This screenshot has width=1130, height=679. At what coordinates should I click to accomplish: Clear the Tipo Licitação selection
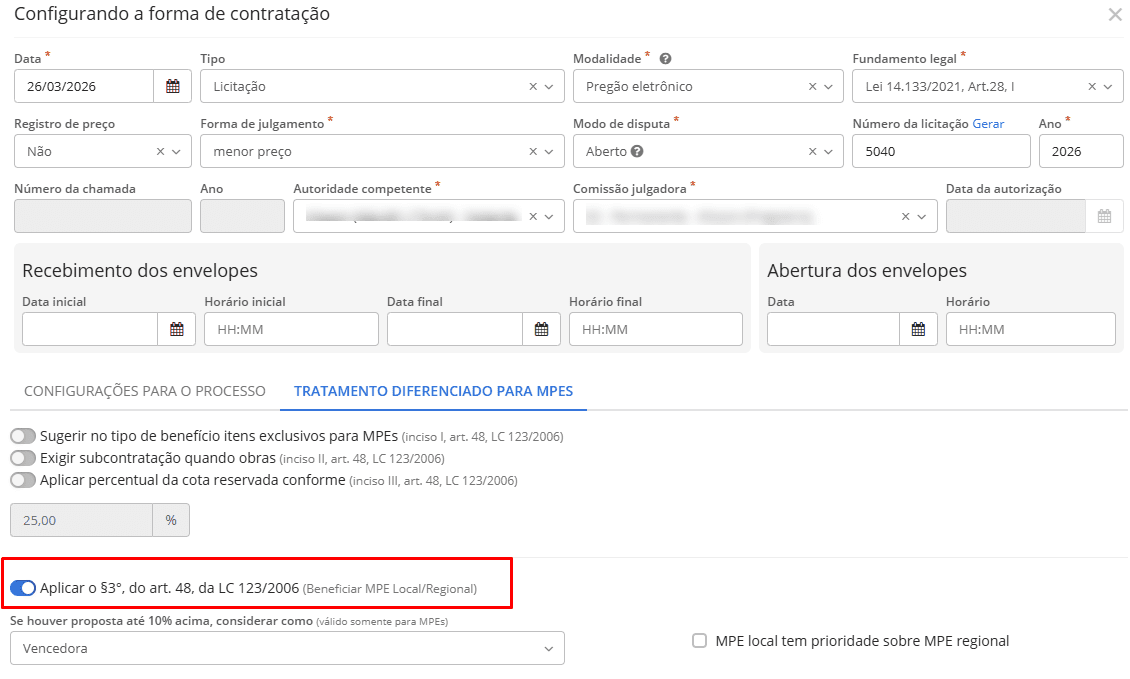pyautogui.click(x=533, y=87)
